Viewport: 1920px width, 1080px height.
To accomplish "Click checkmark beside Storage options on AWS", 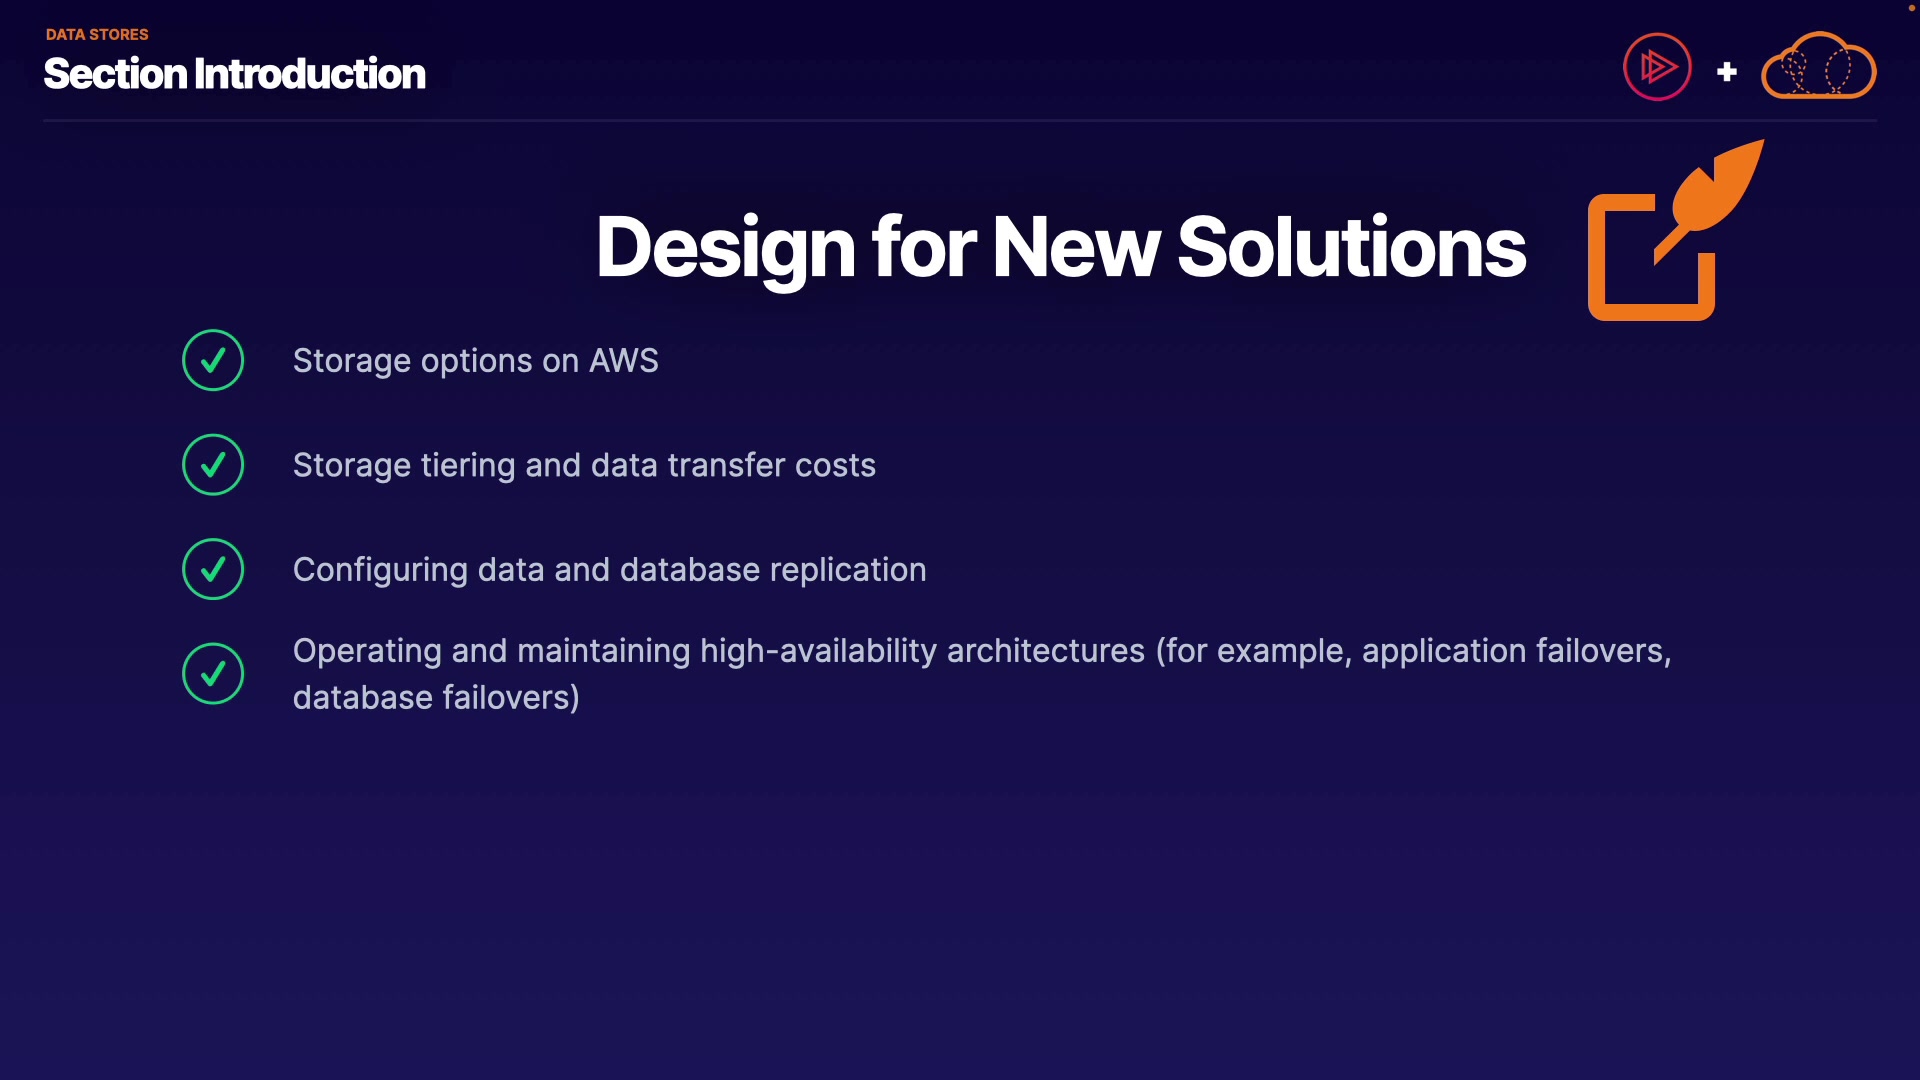I will point(213,360).
